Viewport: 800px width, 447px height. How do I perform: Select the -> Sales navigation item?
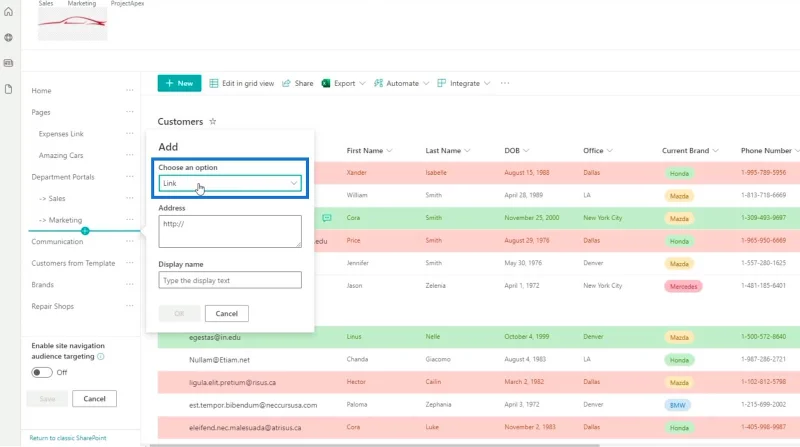tap(52, 198)
